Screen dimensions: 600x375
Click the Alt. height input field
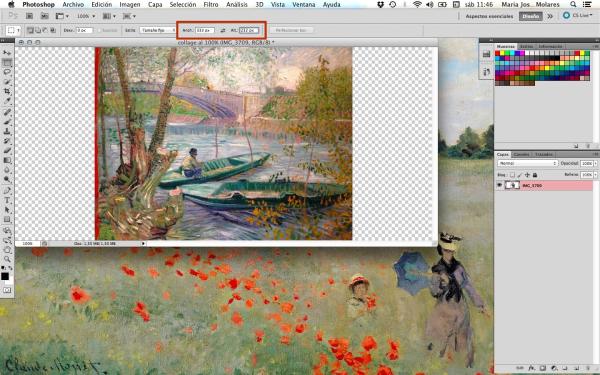coord(249,30)
